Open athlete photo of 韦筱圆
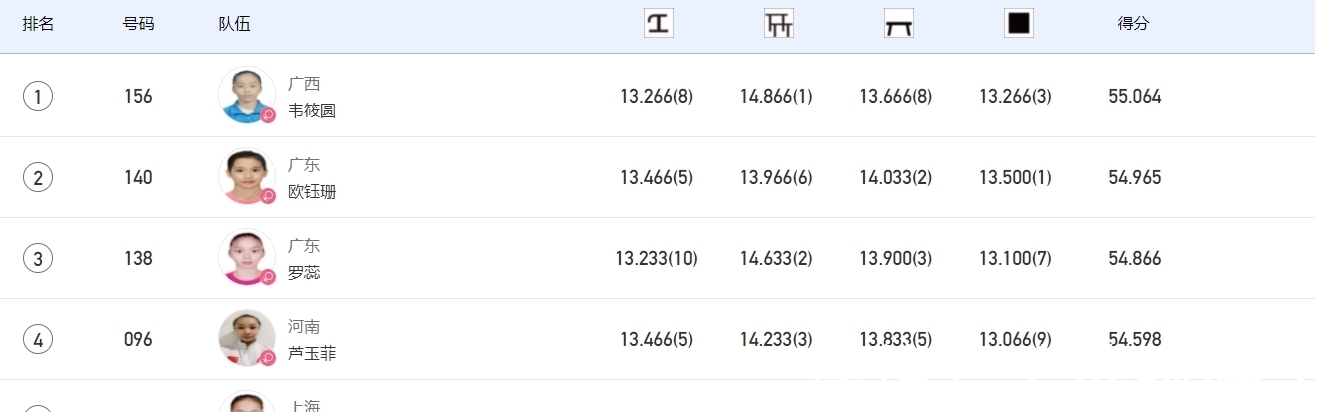The height and width of the screenshot is (412, 1339). click(246, 96)
